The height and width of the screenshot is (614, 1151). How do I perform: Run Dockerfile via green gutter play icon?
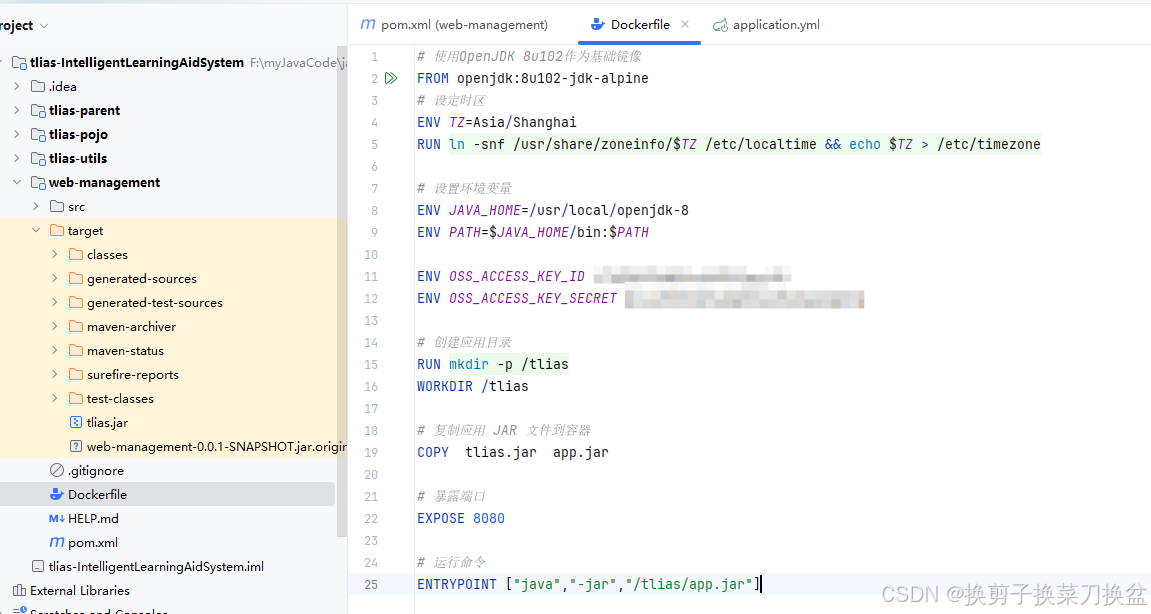391,78
